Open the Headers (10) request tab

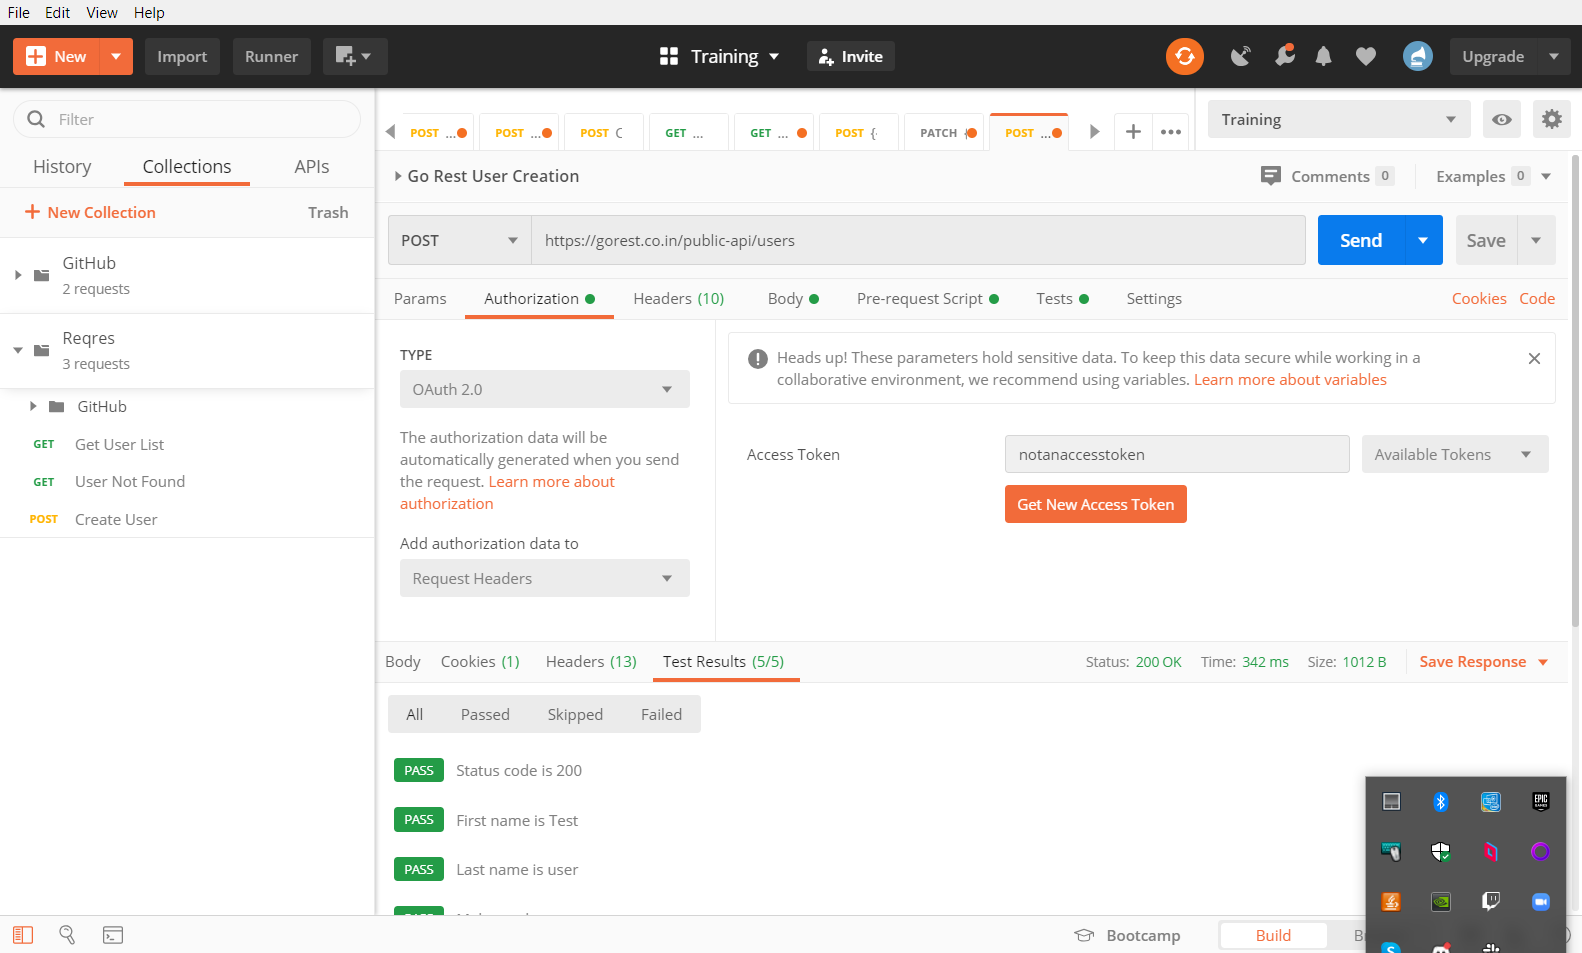point(679,298)
